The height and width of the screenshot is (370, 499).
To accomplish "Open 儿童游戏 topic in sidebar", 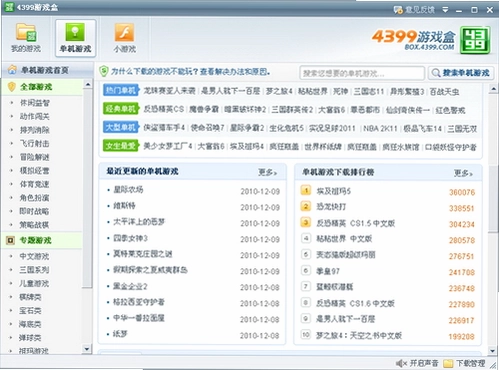I will click(34, 283).
